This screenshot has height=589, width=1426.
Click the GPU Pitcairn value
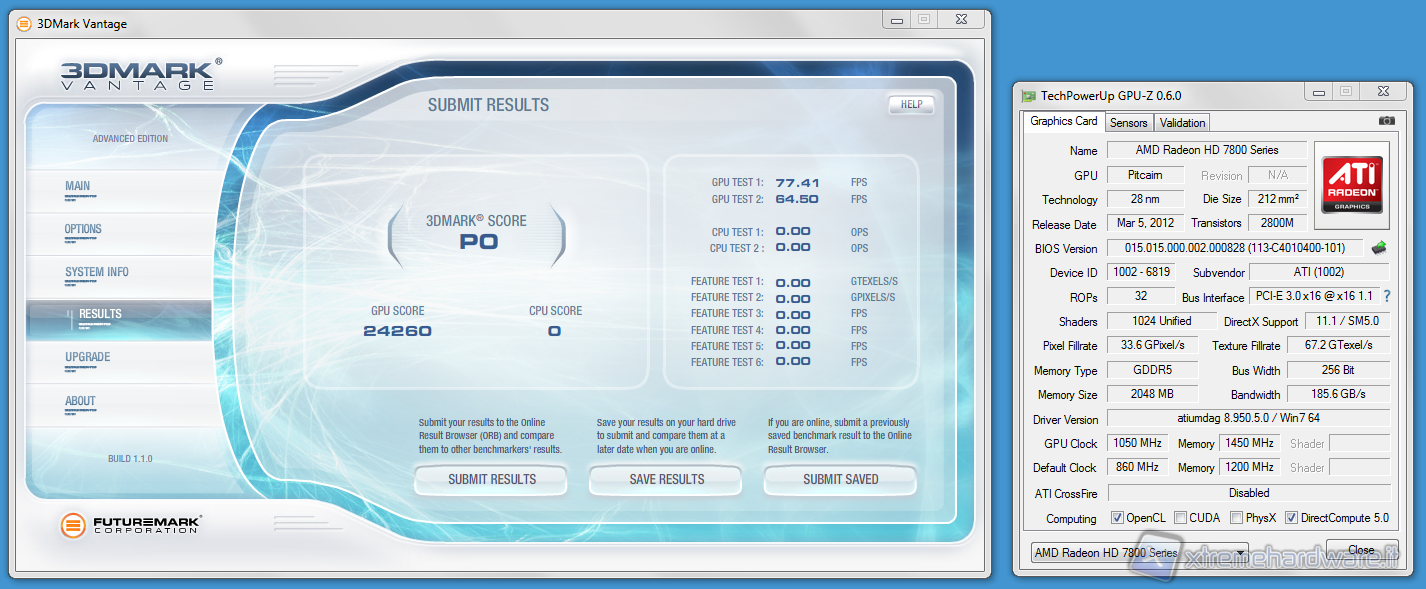click(x=1145, y=175)
